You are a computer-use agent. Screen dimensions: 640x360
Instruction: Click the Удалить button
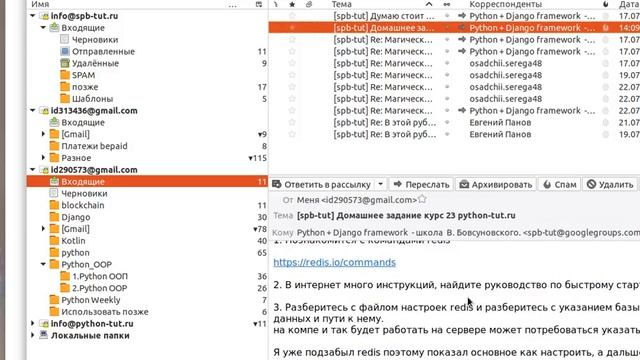coord(610,184)
